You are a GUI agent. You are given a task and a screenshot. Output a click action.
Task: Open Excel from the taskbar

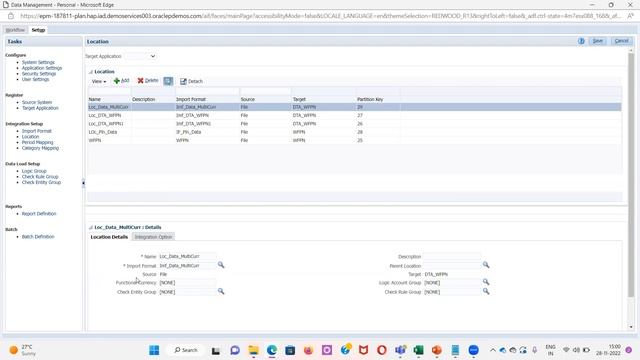pyautogui.click(x=418, y=350)
